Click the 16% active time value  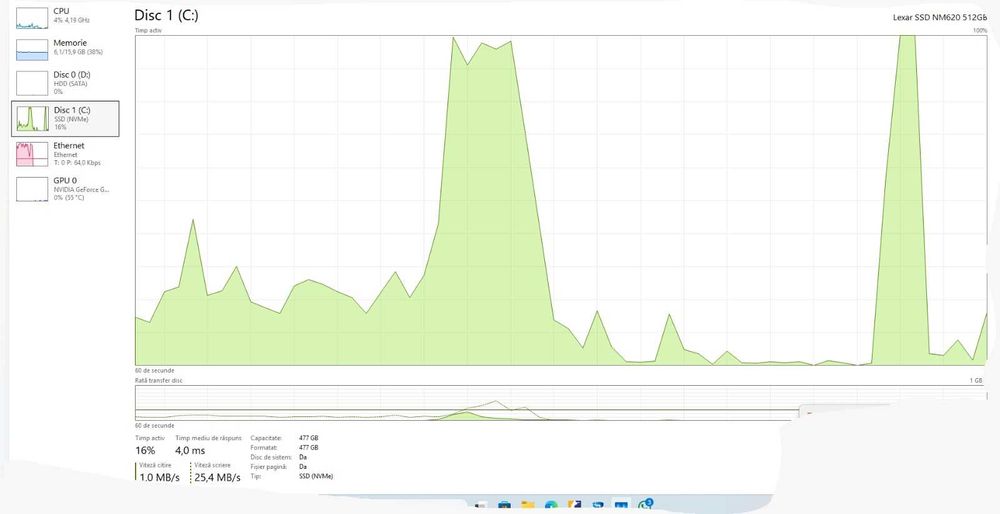point(145,450)
